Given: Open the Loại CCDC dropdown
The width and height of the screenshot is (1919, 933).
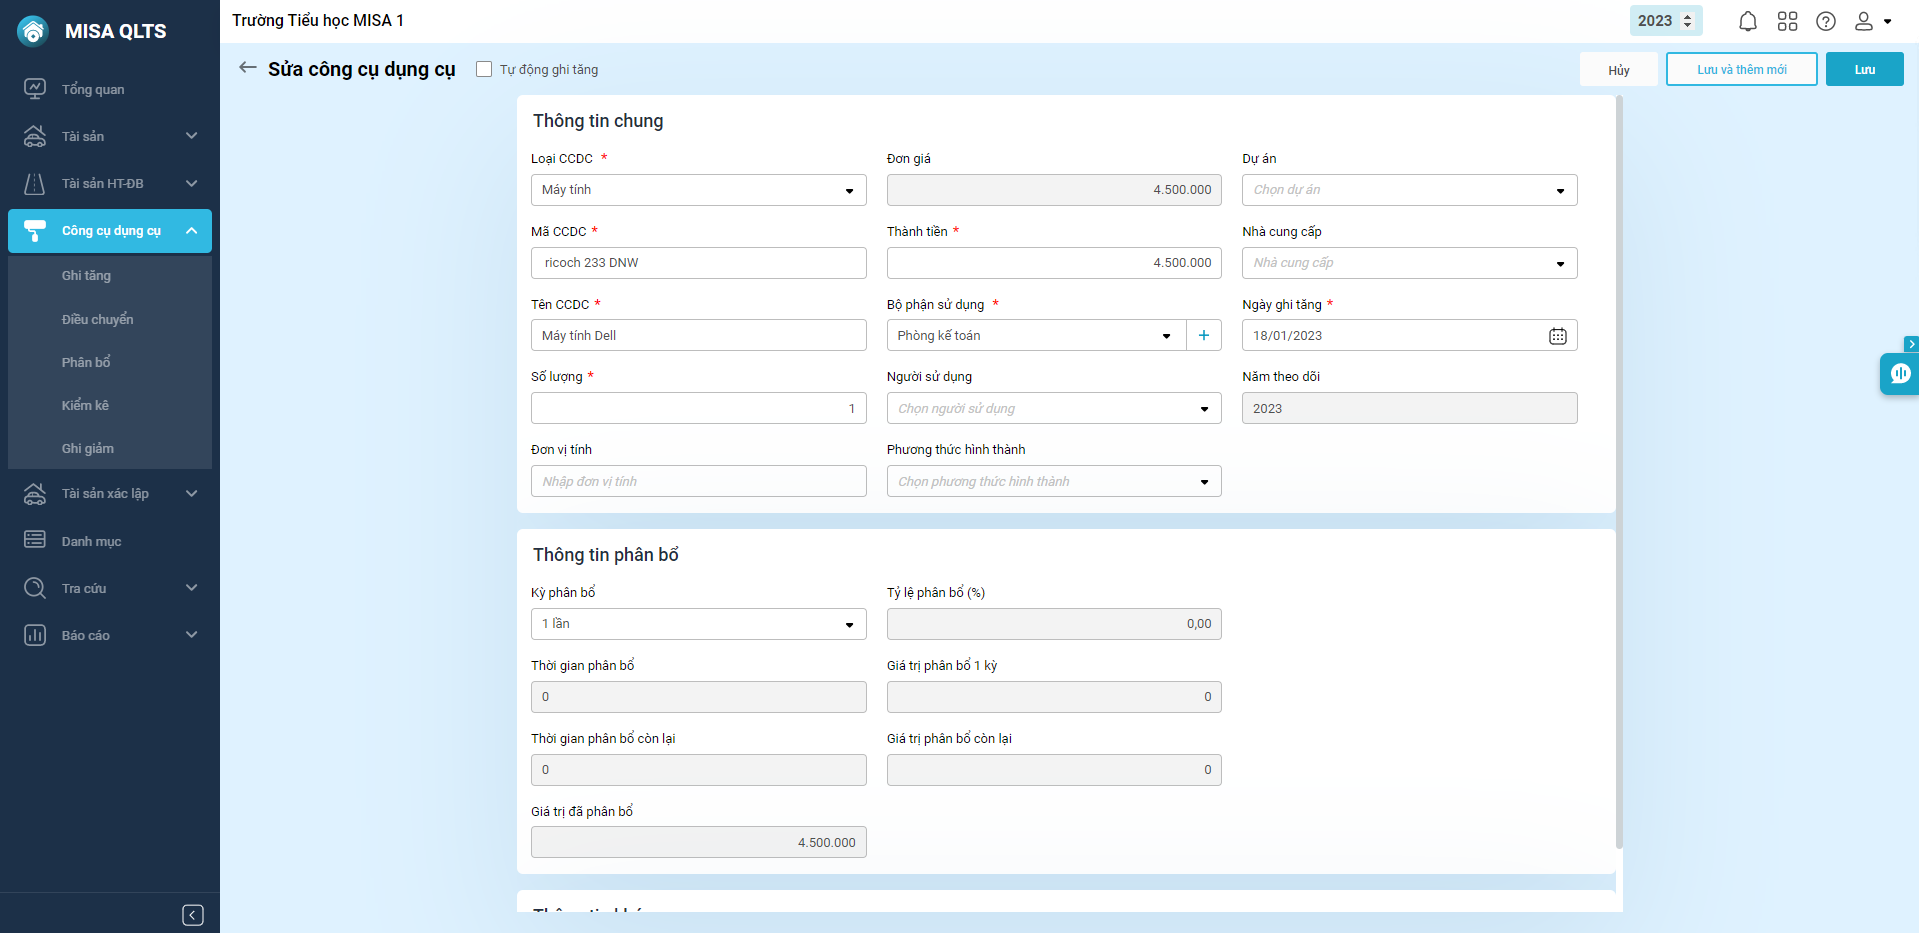Looking at the screenshot, I should click(x=698, y=190).
